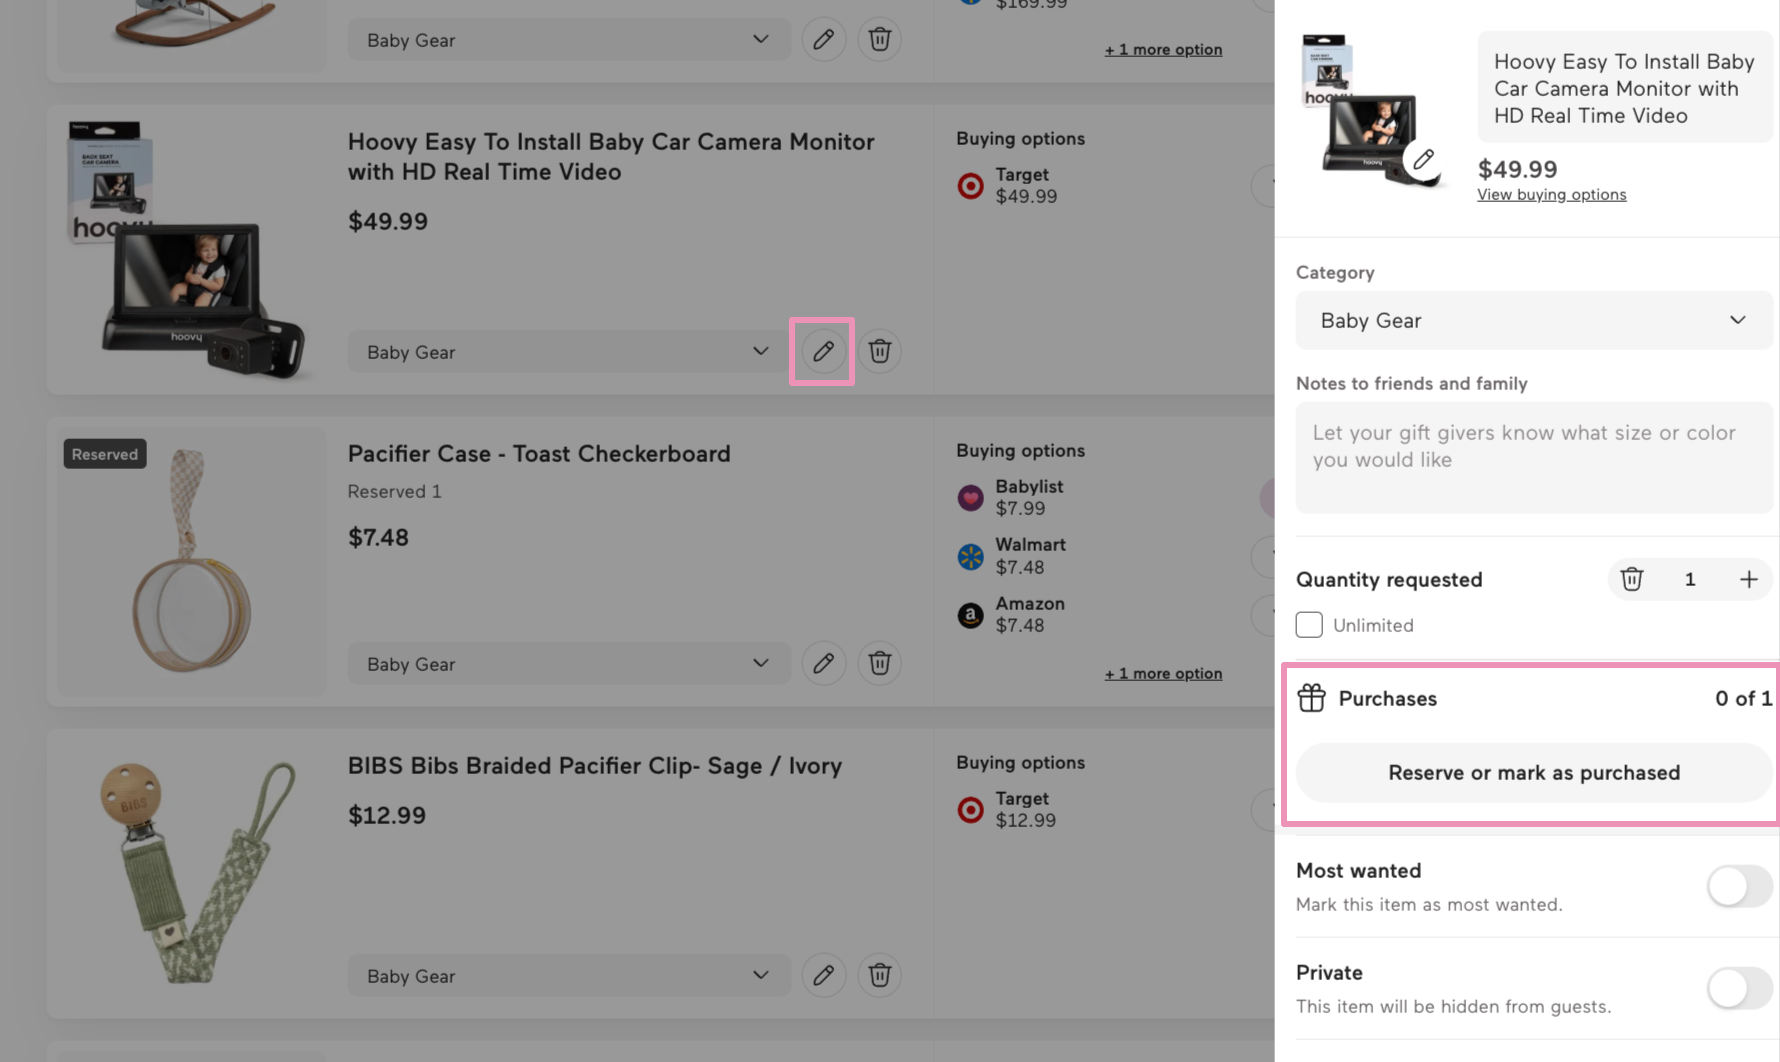Viewport: 1780px width, 1062px height.
Task: Click the Walmart retailer icon for Pacifier Case
Action: [x=969, y=556]
